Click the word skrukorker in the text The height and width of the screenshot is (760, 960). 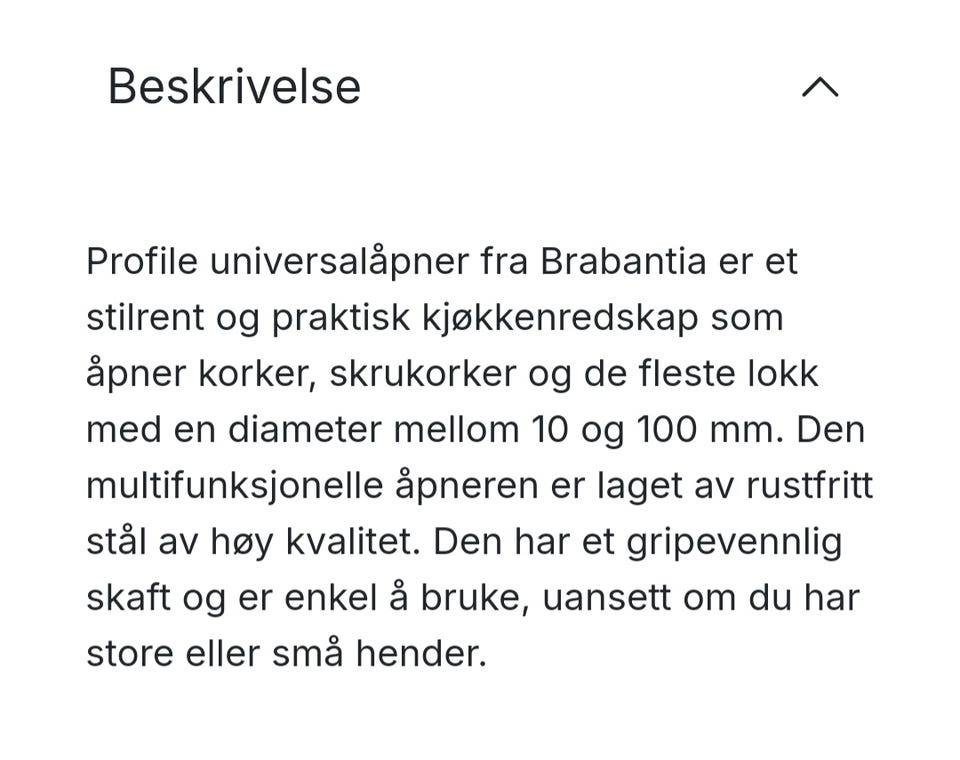tap(423, 374)
